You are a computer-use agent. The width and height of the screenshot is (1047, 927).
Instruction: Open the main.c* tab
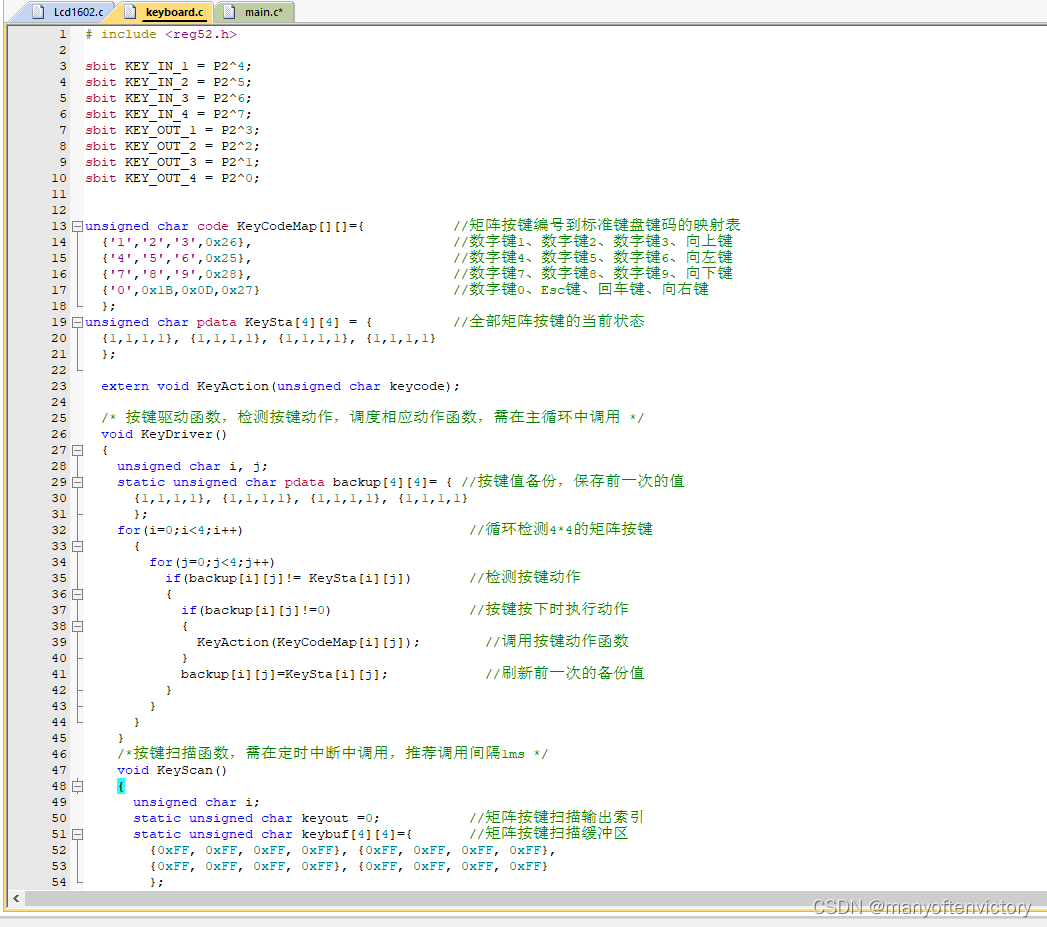pos(254,12)
